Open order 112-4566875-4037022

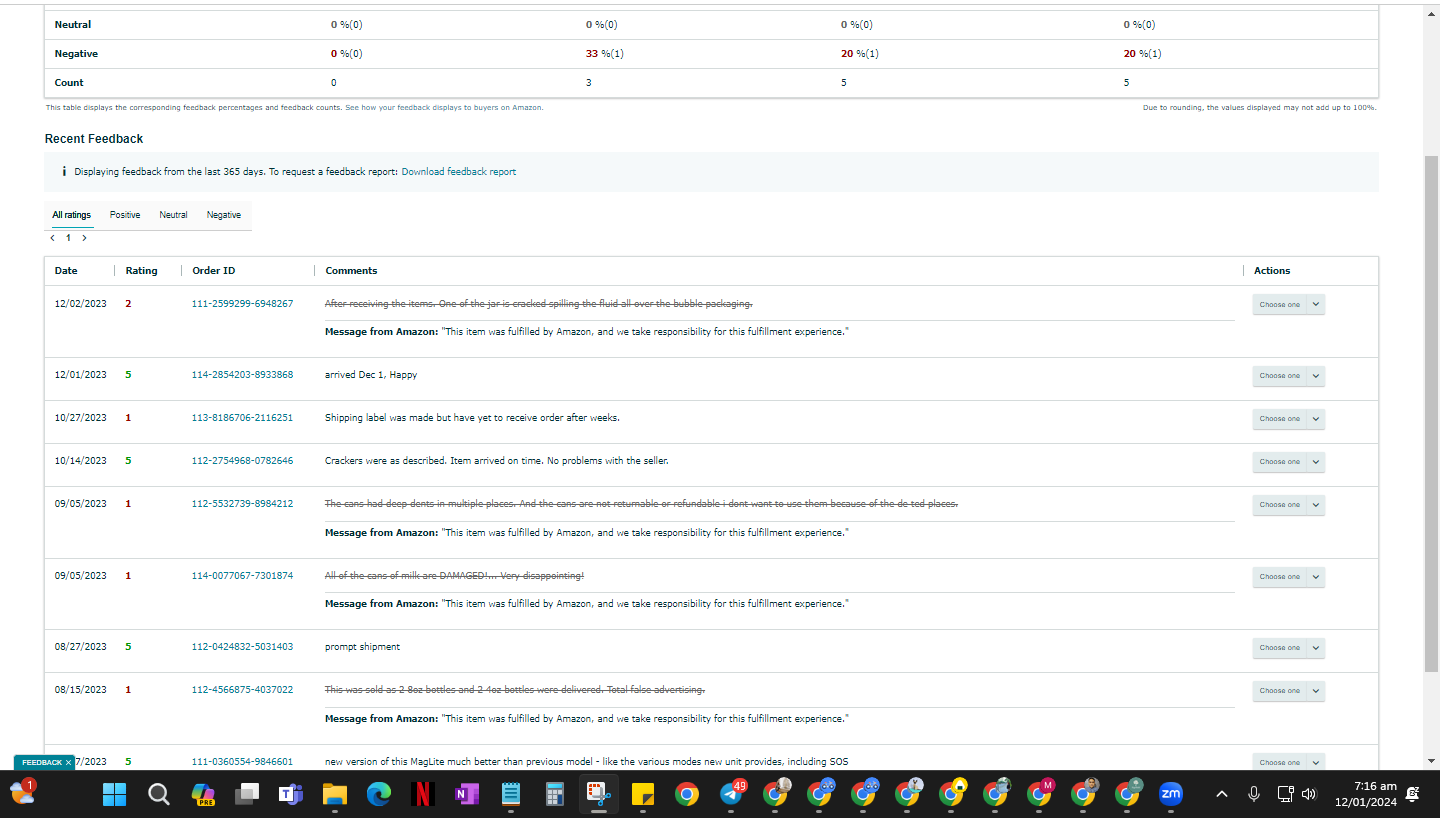(242, 690)
